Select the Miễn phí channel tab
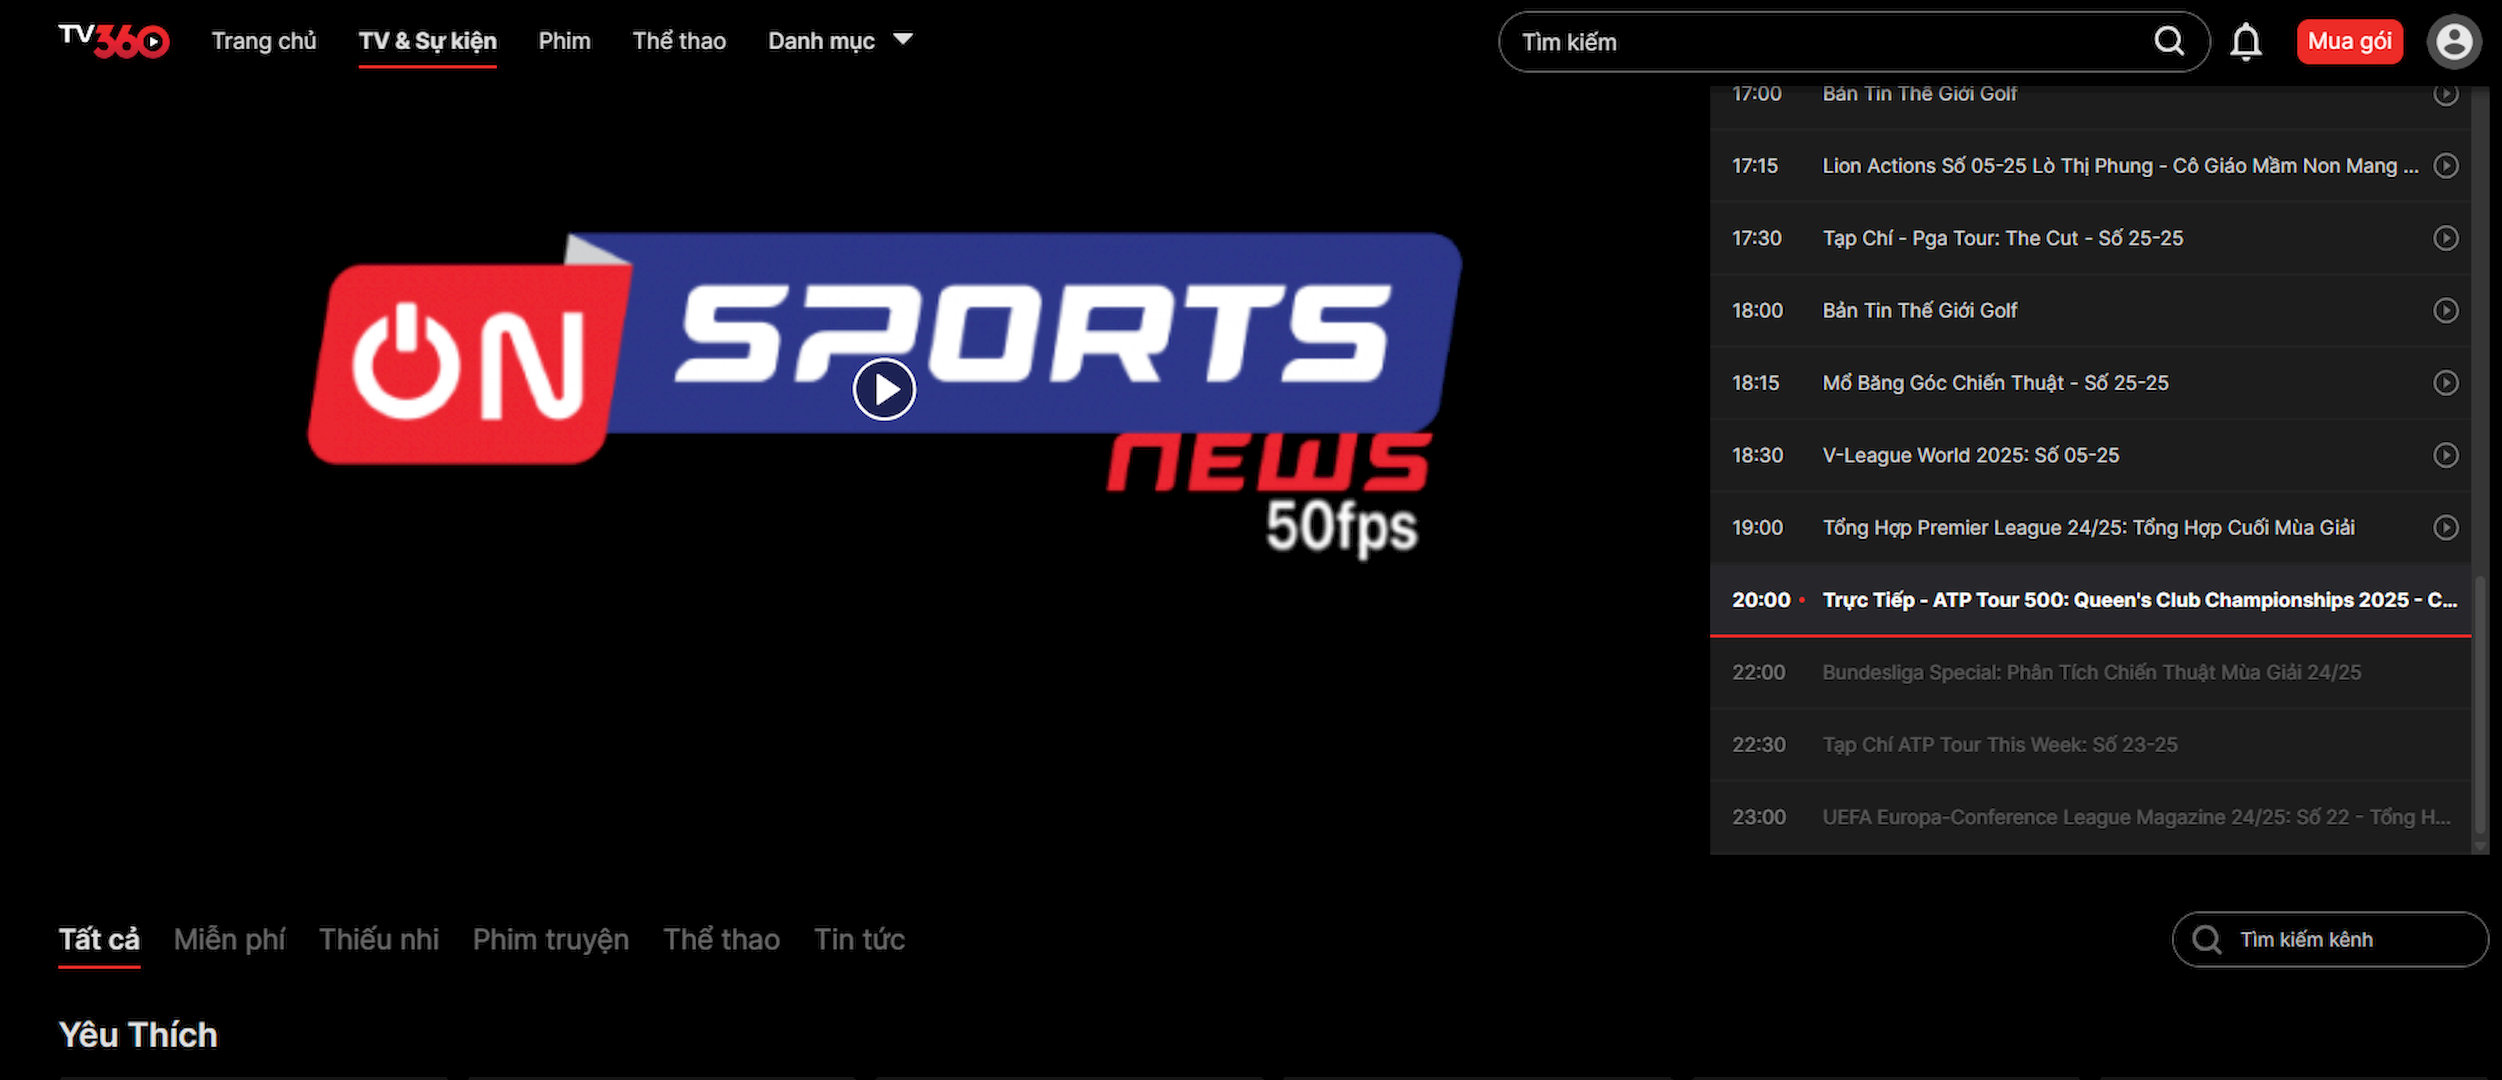2502x1080 pixels. (229, 939)
